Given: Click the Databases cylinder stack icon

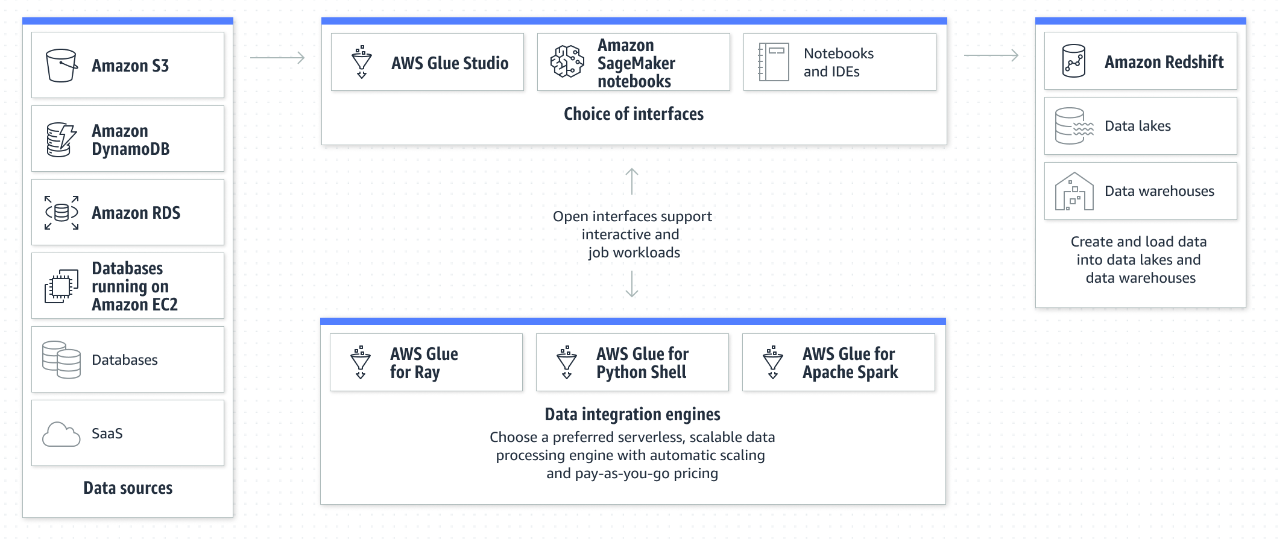Looking at the screenshot, I should (x=61, y=359).
